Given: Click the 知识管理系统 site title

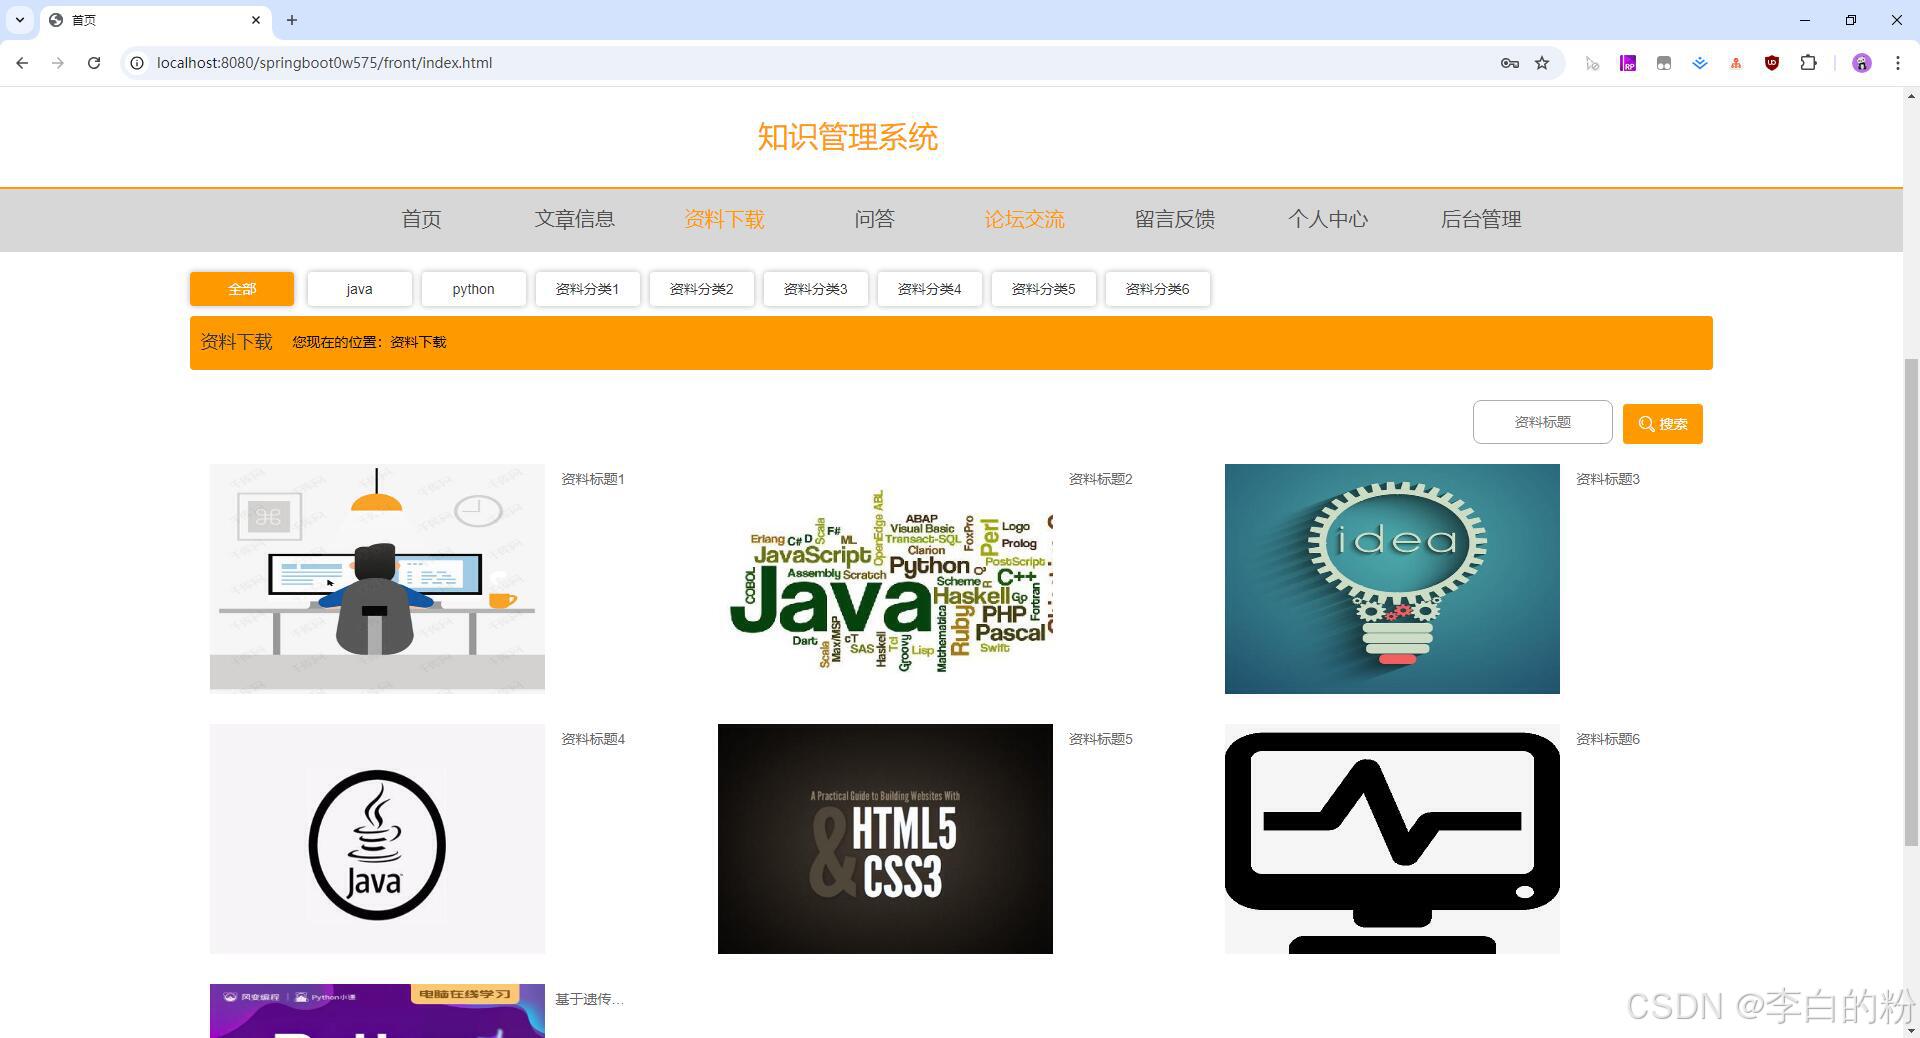Looking at the screenshot, I should click(x=847, y=137).
